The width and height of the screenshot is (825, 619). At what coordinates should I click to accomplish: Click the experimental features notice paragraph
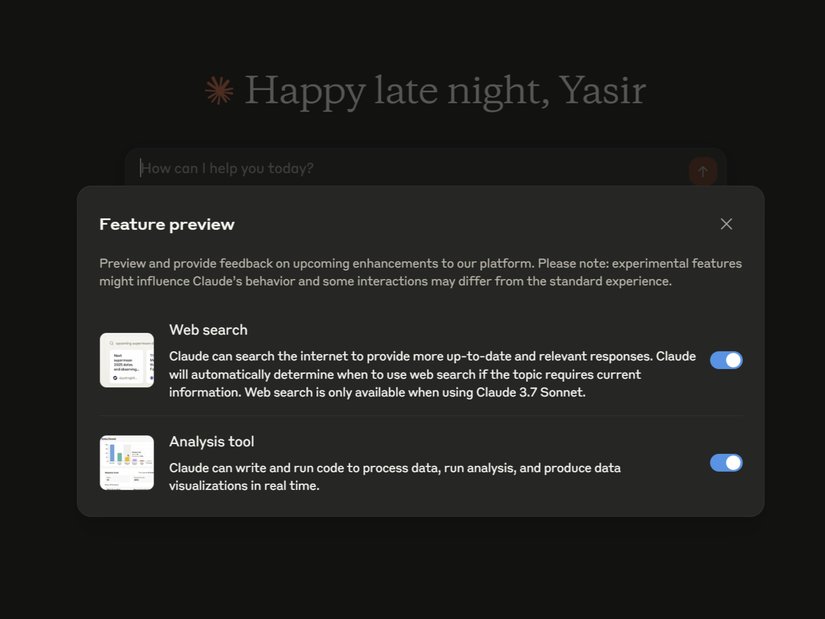pos(420,272)
